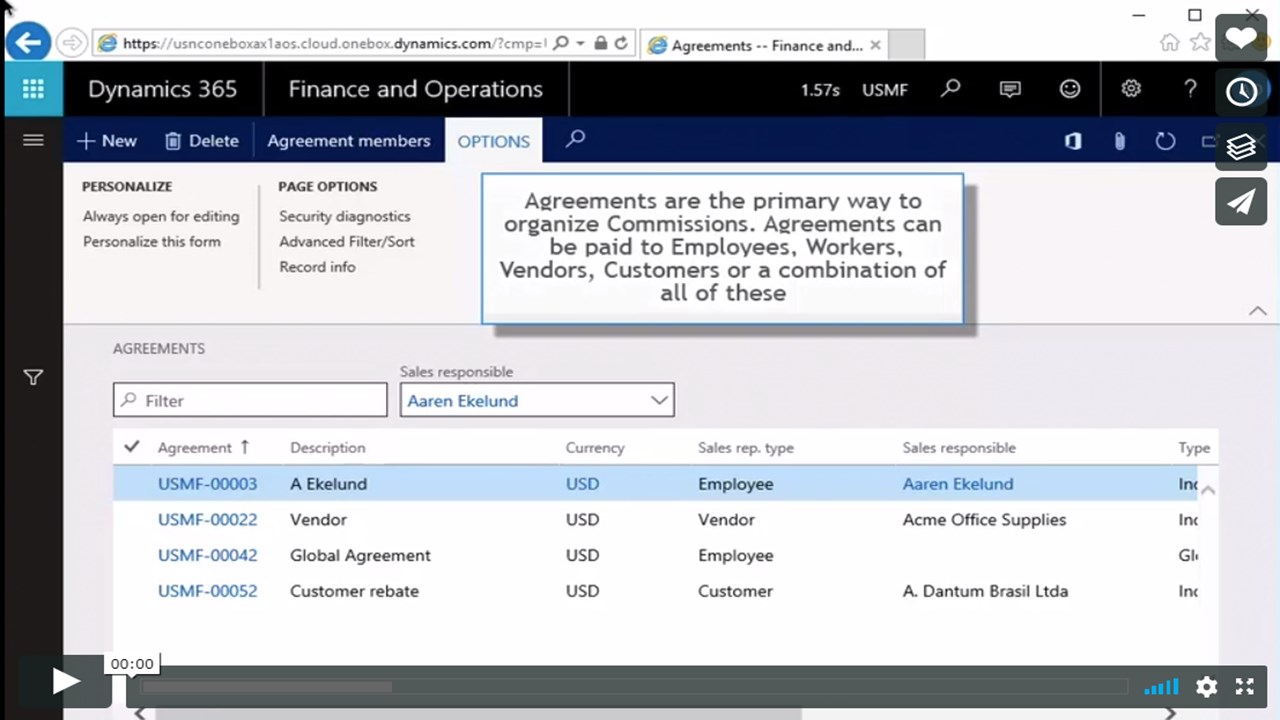Click the URL address field

(335, 44)
